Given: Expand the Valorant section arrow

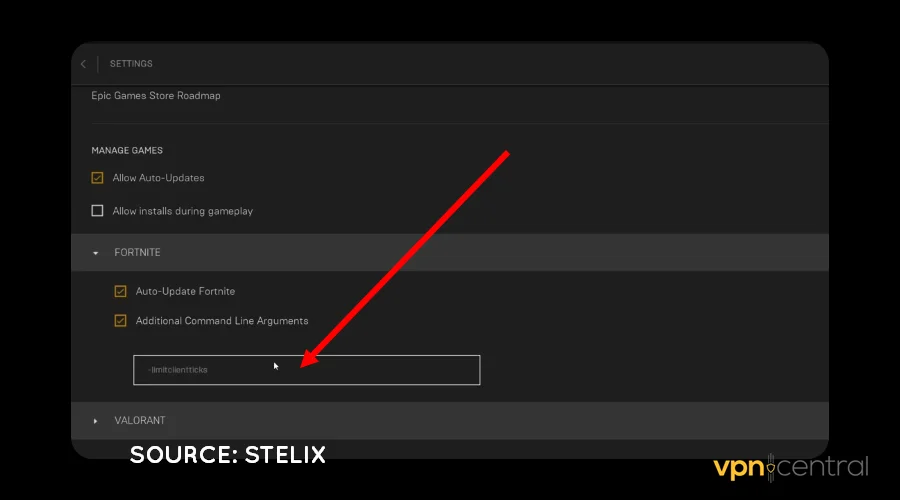Looking at the screenshot, I should point(96,421).
